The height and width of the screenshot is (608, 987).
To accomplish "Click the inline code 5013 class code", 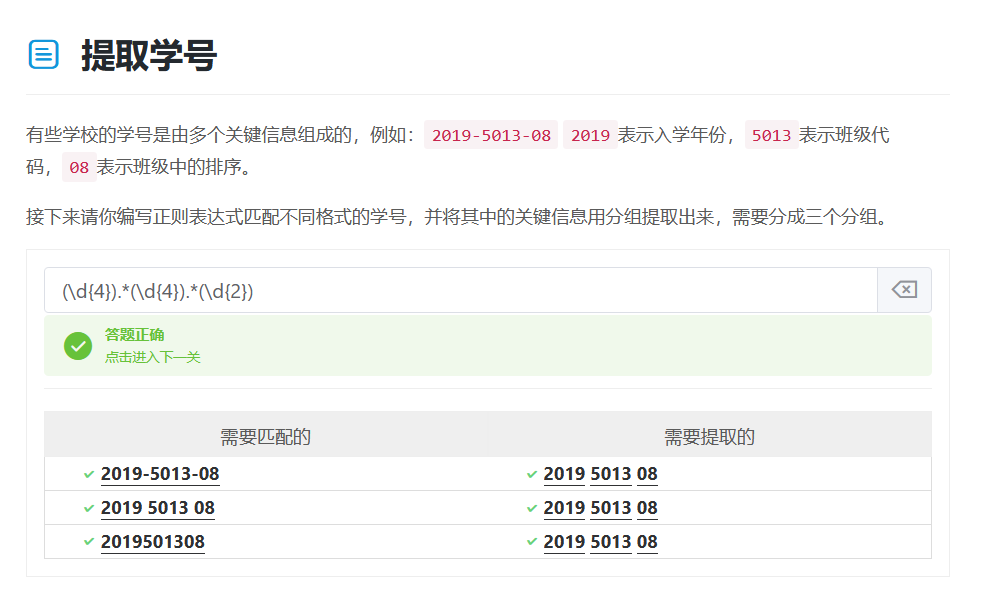I will point(771,135).
